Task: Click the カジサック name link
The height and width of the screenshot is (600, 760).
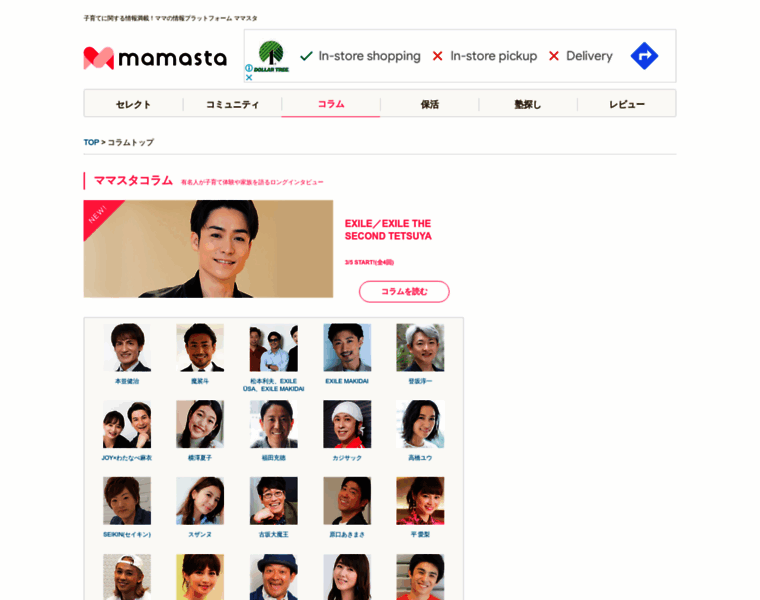Action: [347, 458]
